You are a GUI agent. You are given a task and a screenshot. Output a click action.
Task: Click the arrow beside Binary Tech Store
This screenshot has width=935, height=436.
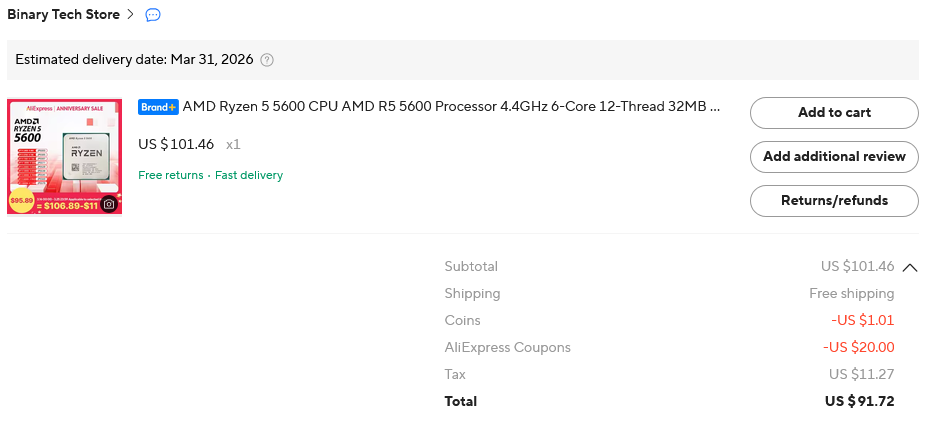click(131, 14)
